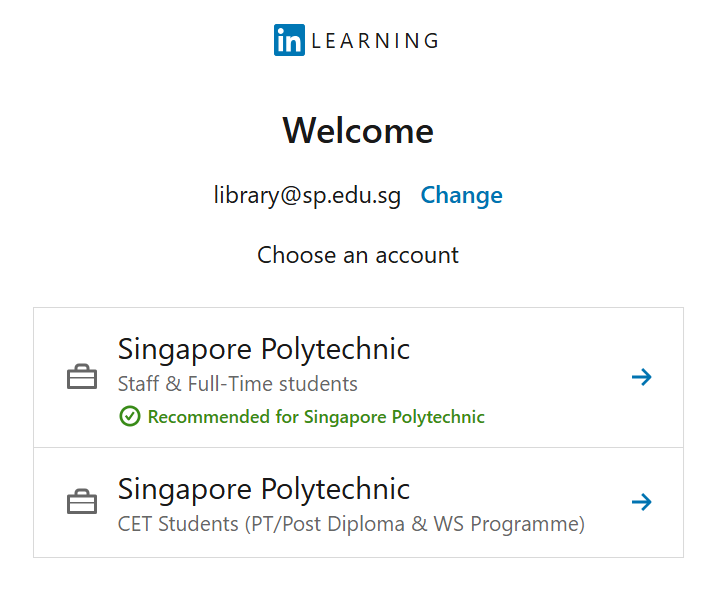Click the briefcase icon for CET Students account
The image size is (714, 593).
(82, 502)
